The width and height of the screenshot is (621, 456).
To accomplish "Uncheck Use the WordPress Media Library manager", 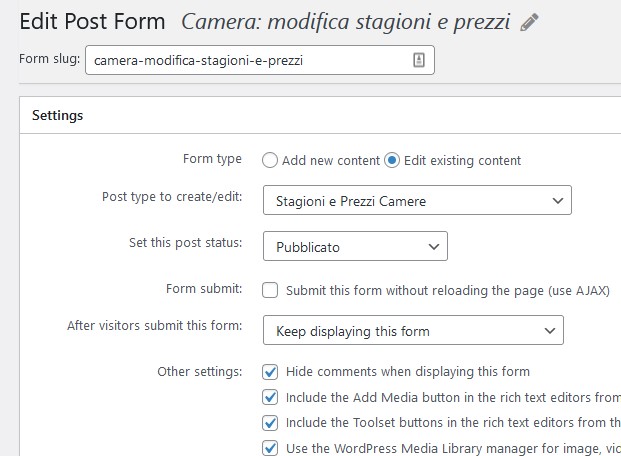I will coord(270,448).
